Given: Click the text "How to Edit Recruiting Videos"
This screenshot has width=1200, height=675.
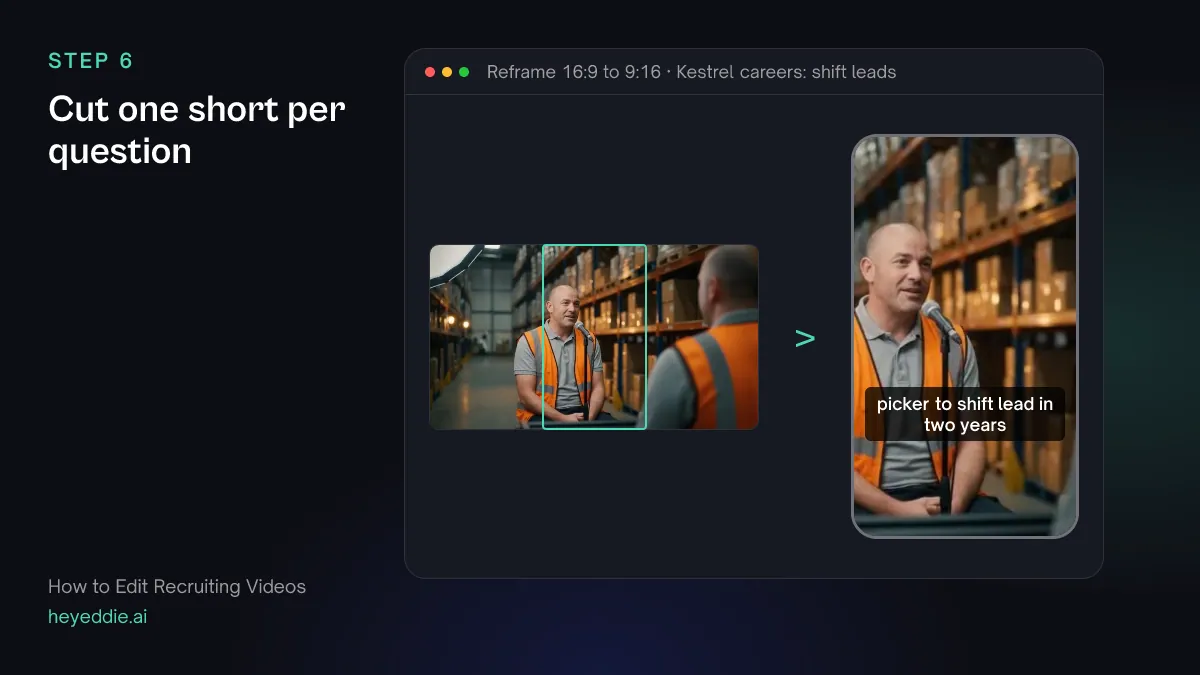Looking at the screenshot, I should click(x=177, y=586).
